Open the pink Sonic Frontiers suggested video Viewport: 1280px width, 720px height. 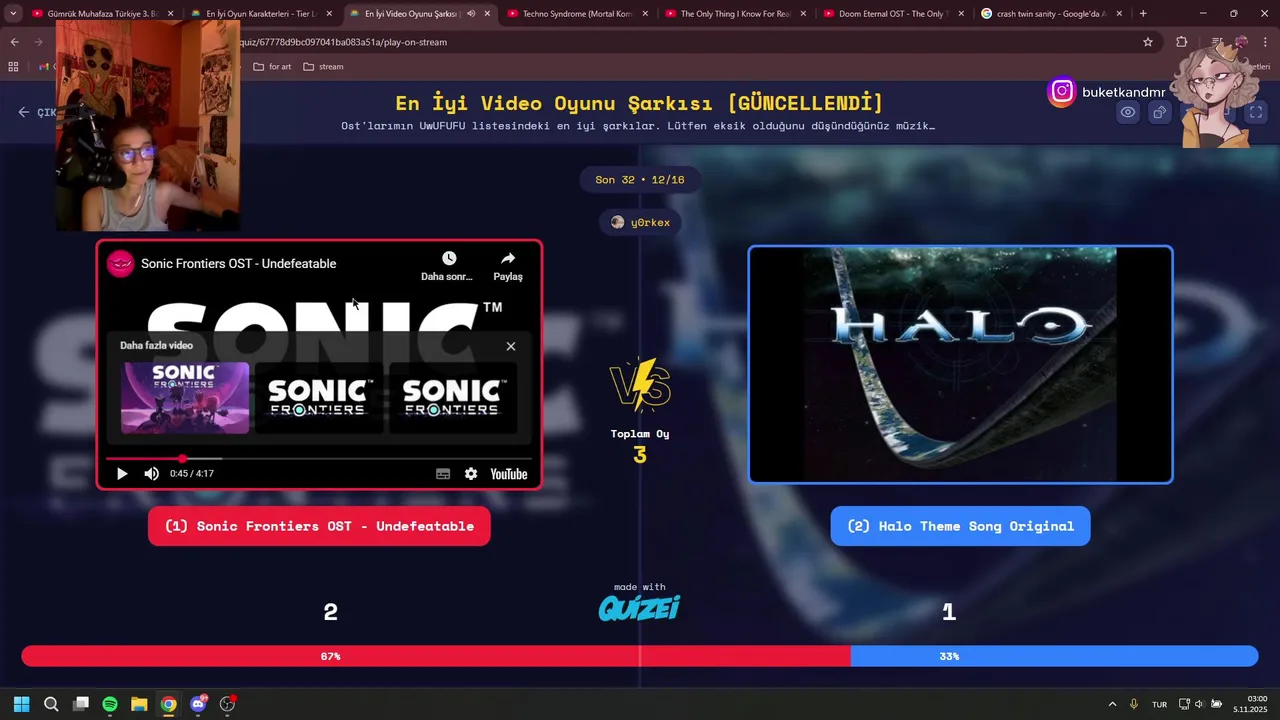coord(185,398)
